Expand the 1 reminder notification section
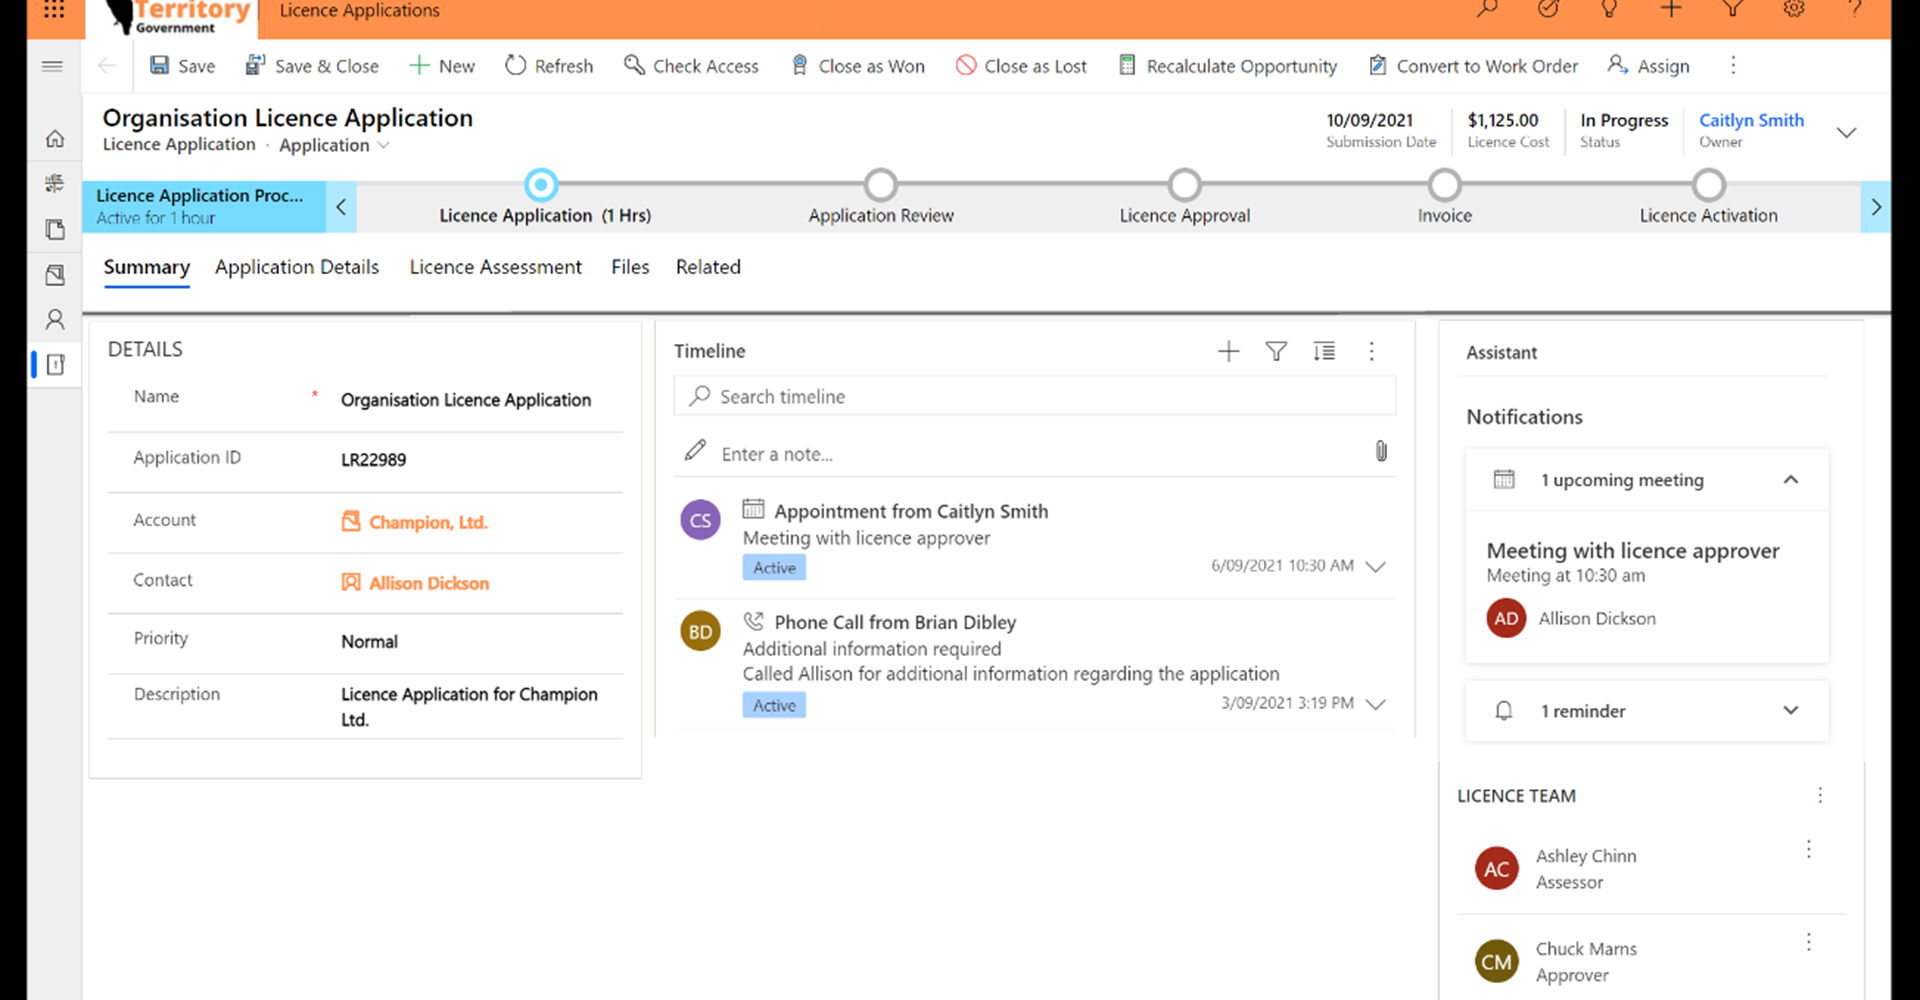This screenshot has width=1920, height=1000. (x=1790, y=711)
